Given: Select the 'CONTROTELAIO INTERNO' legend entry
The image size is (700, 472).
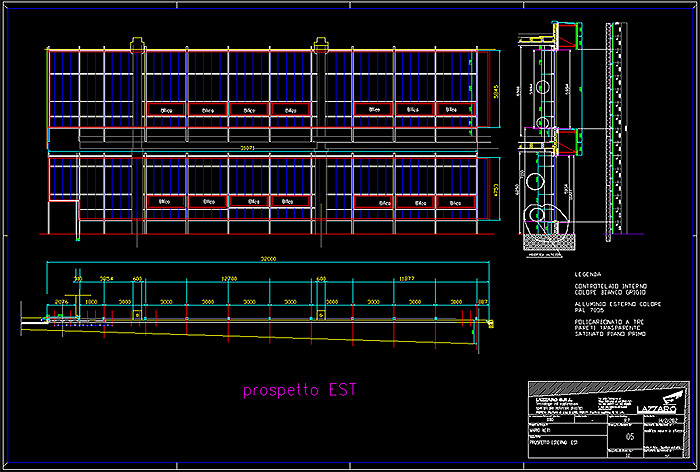Looking at the screenshot, I should tap(609, 285).
